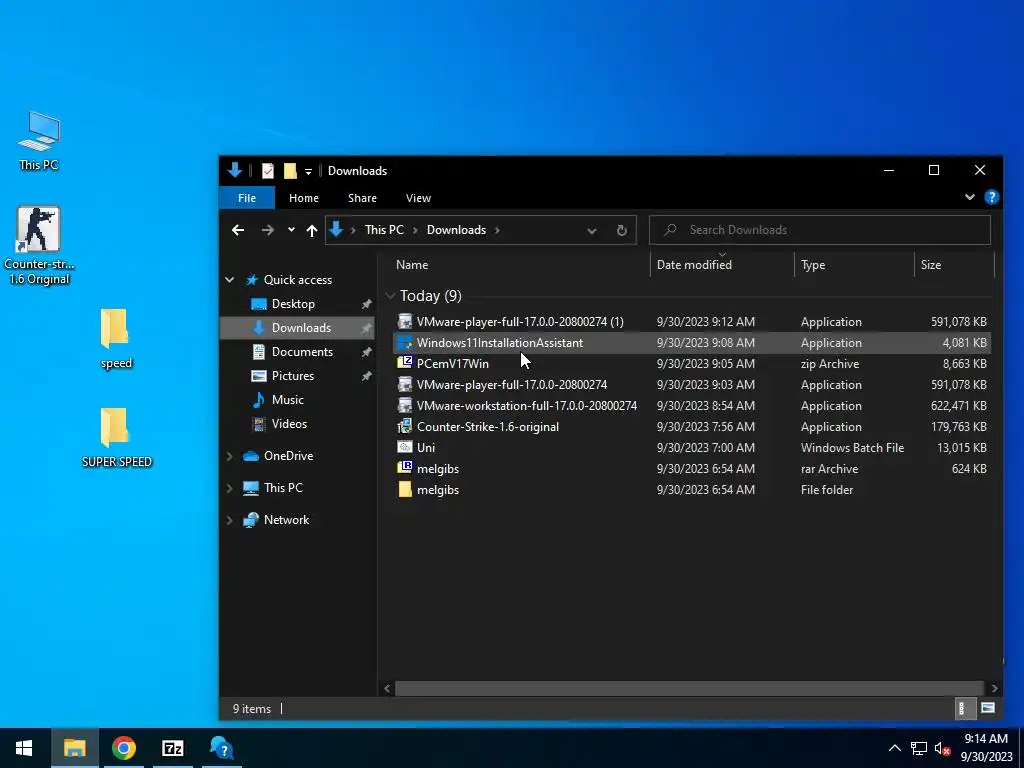The image size is (1024, 768).
Task: Select the SUPER SPEED desktop folder
Action: point(116,437)
